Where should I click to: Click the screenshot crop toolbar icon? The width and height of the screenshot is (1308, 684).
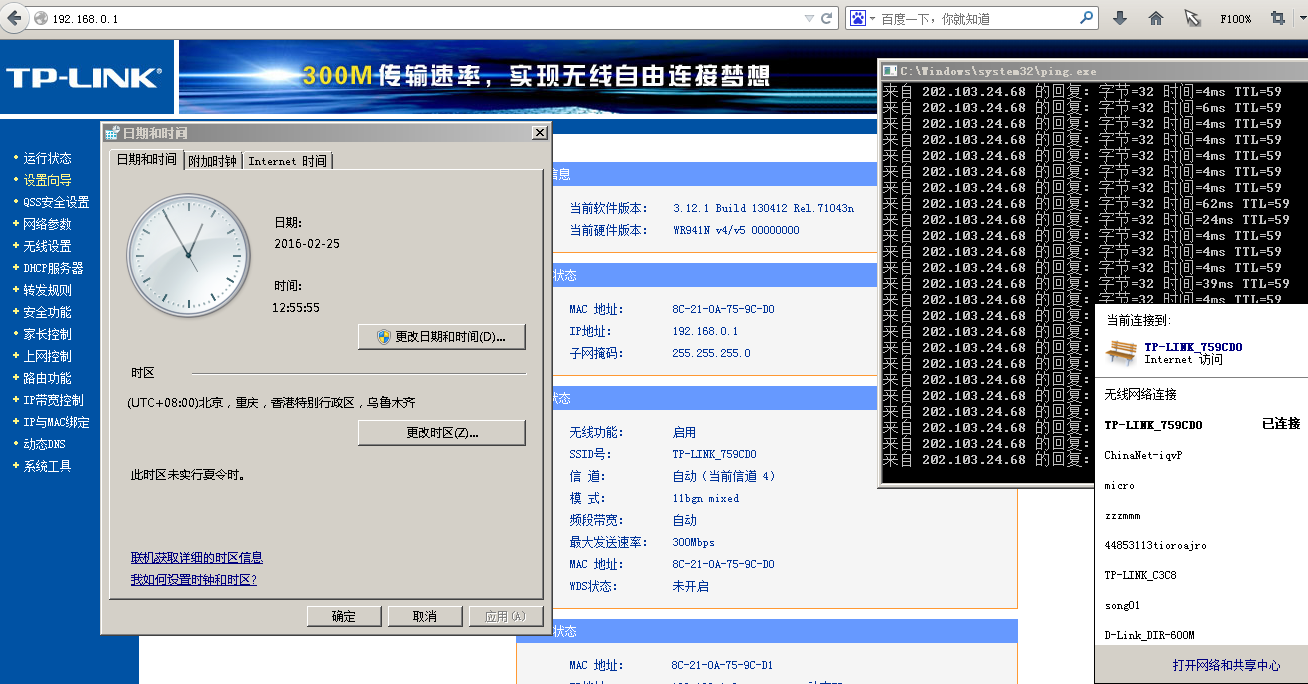(1278, 18)
